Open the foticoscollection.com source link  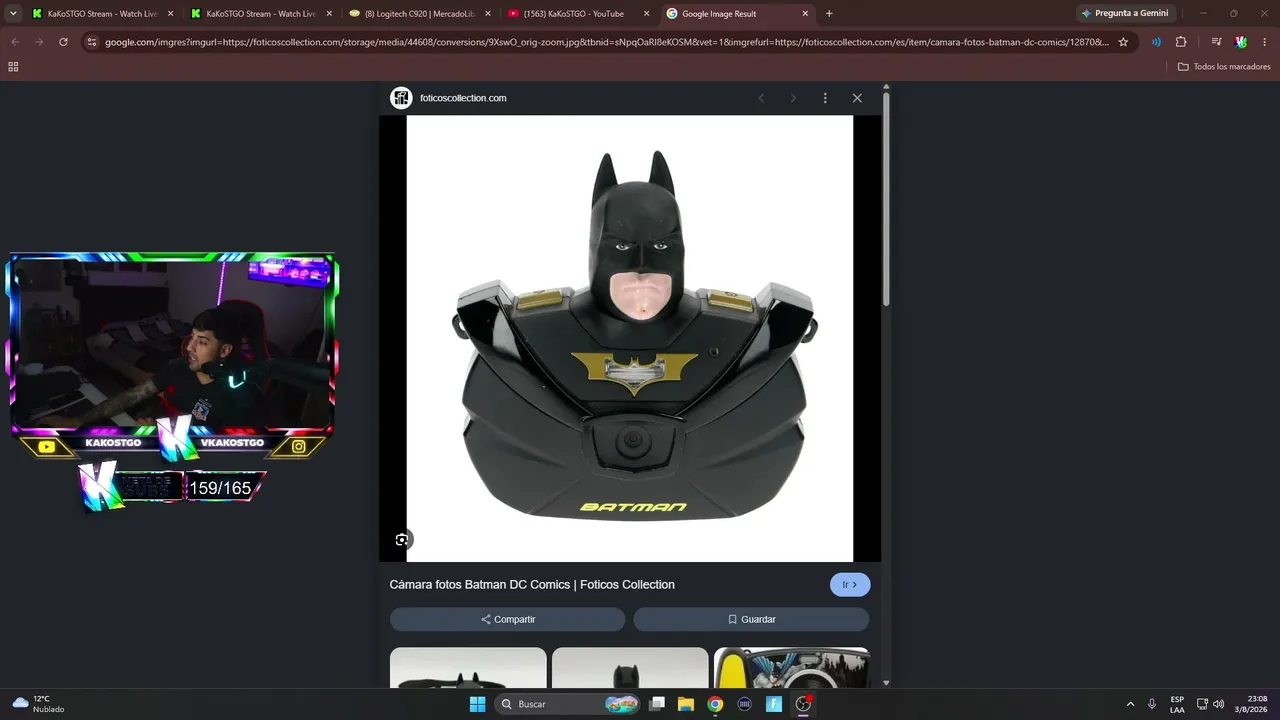coord(463,98)
